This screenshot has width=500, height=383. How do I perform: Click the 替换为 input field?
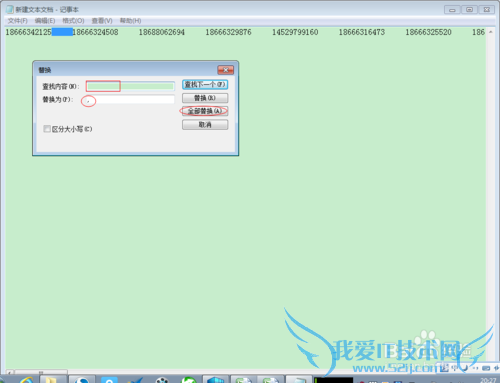130,99
